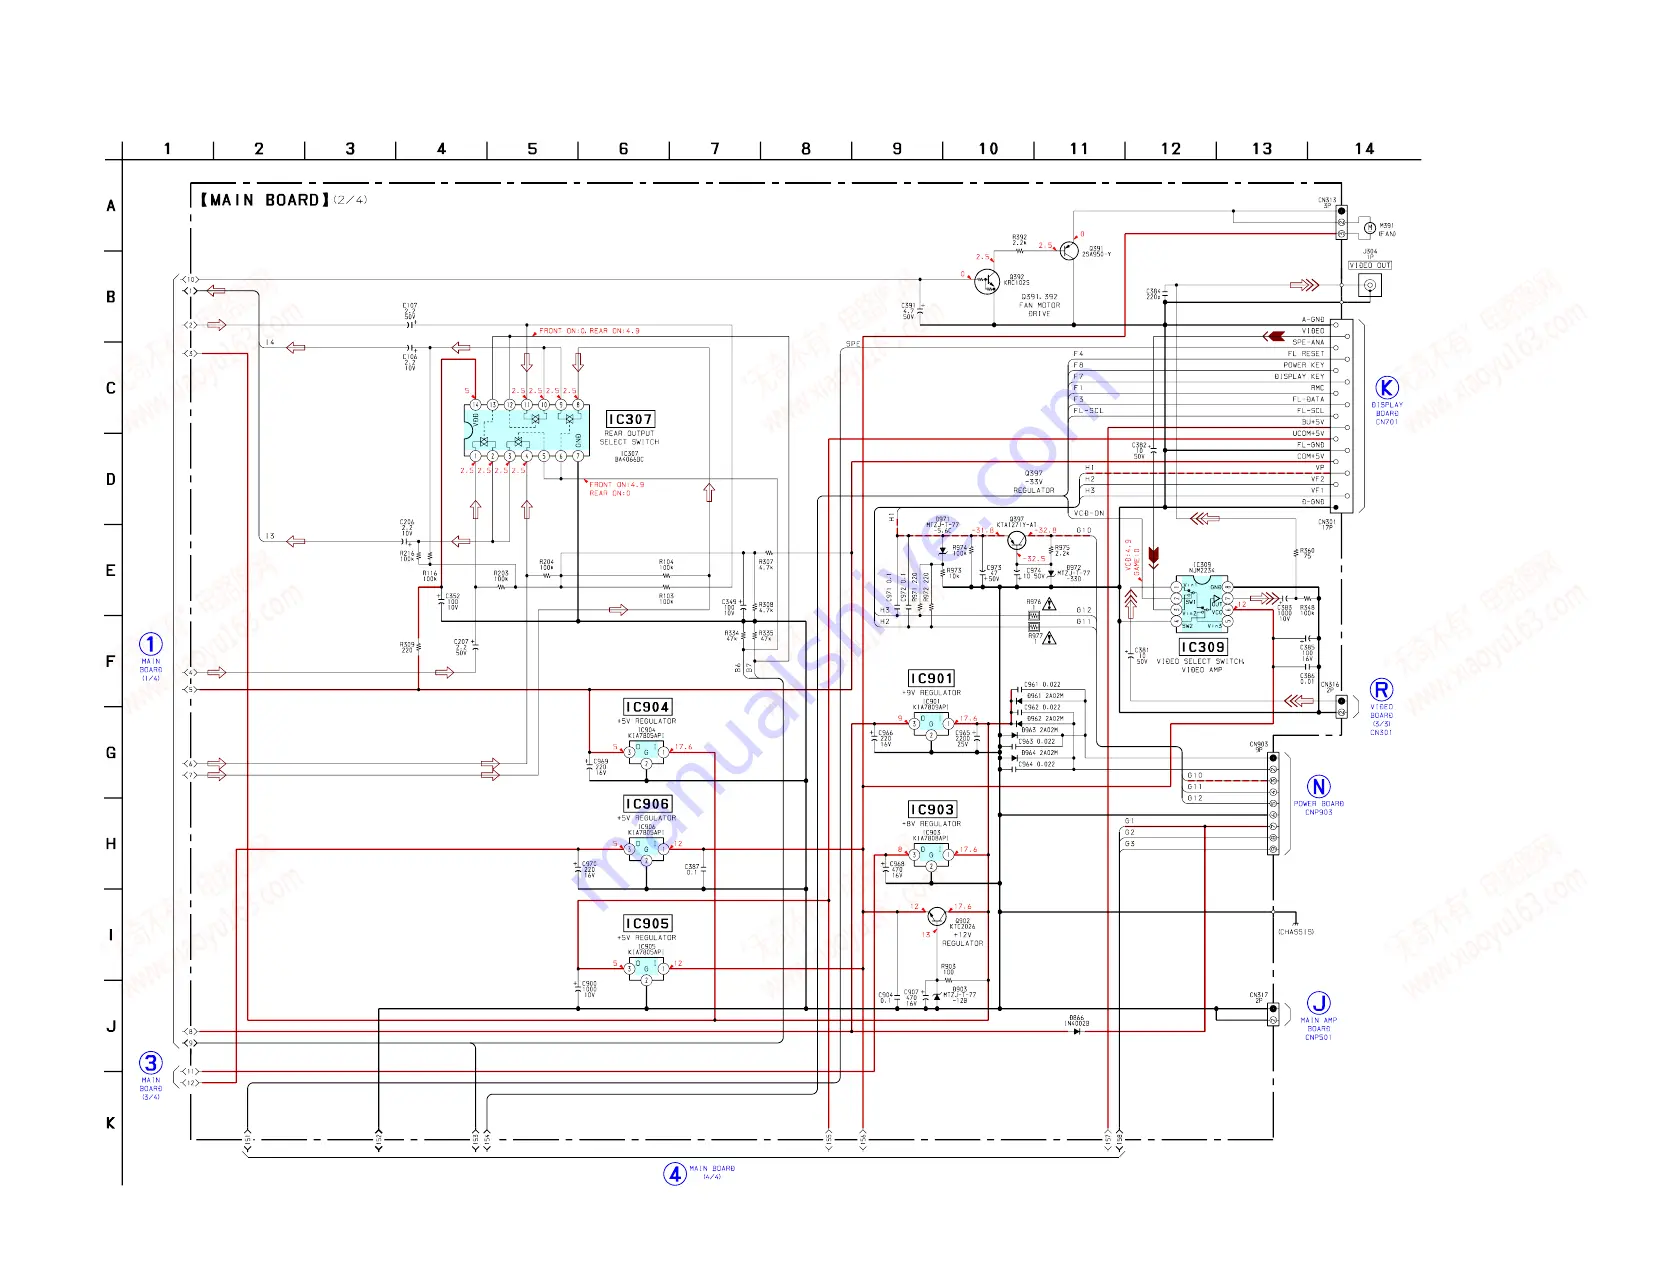Screen dimensions: 1680x1263
Task: Click the (CHASSIS) label
Action: click(x=1296, y=932)
